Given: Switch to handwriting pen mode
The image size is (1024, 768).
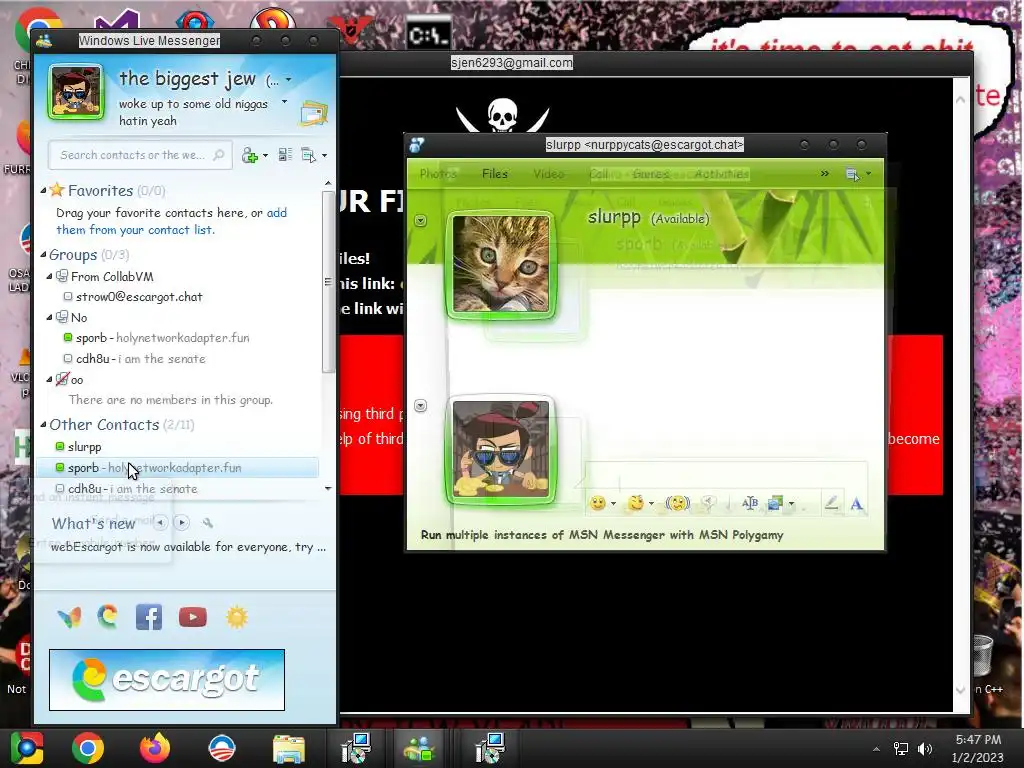Looking at the screenshot, I should tap(831, 503).
